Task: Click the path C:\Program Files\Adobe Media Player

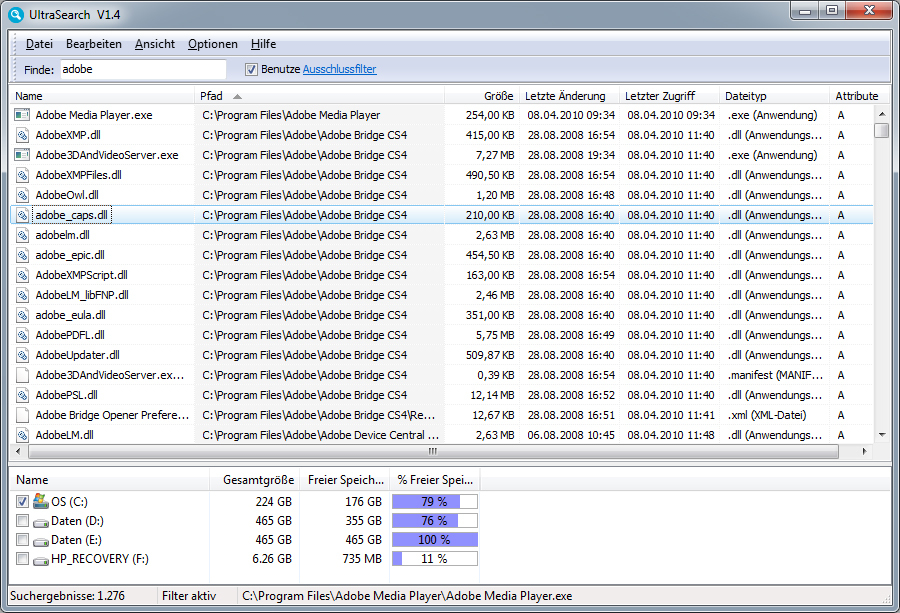Action: tap(291, 115)
